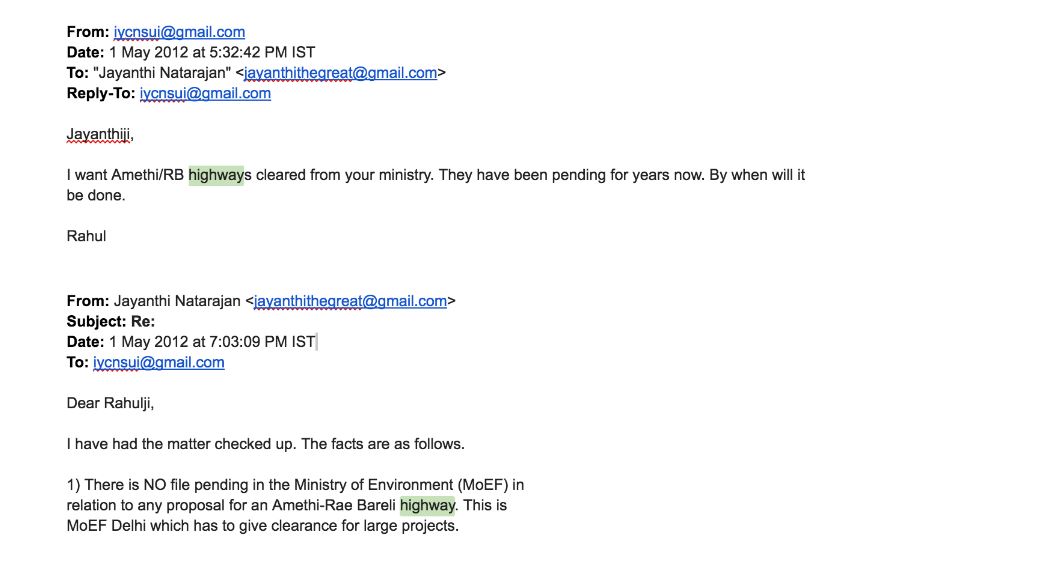Image resolution: width=1064 pixels, height=566 pixels.
Task: Click the highlighted "highway" in first email body
Action: tap(216, 175)
